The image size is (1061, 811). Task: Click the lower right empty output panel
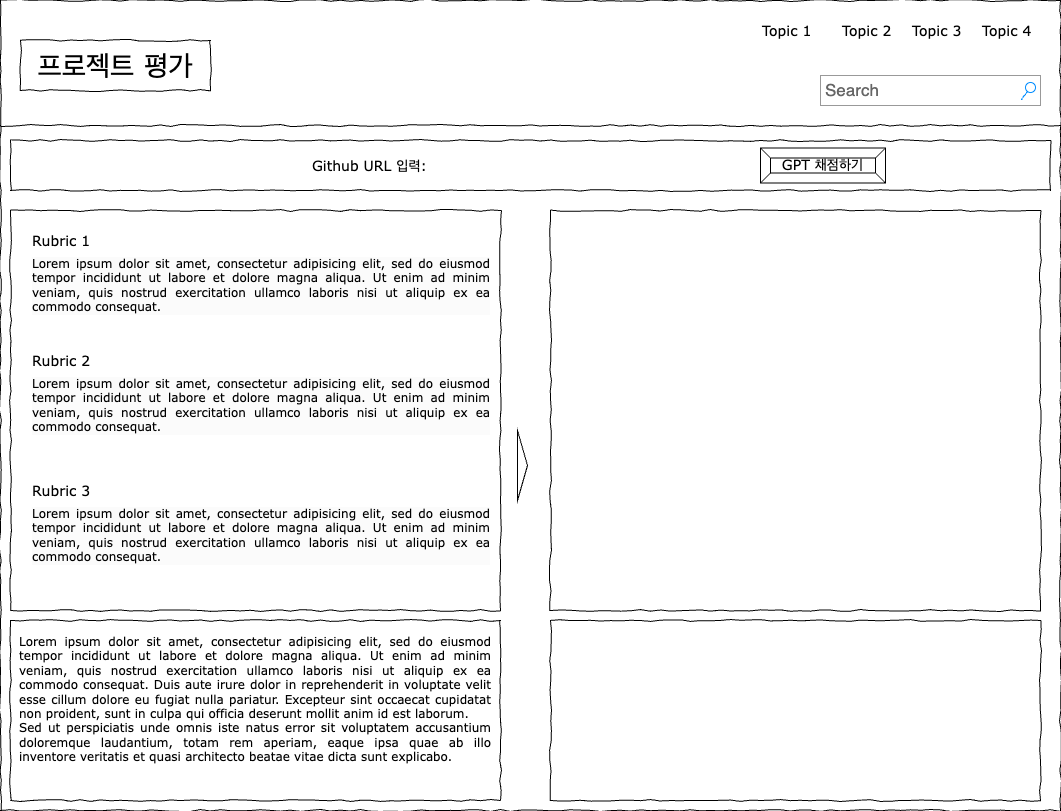click(x=795, y=710)
